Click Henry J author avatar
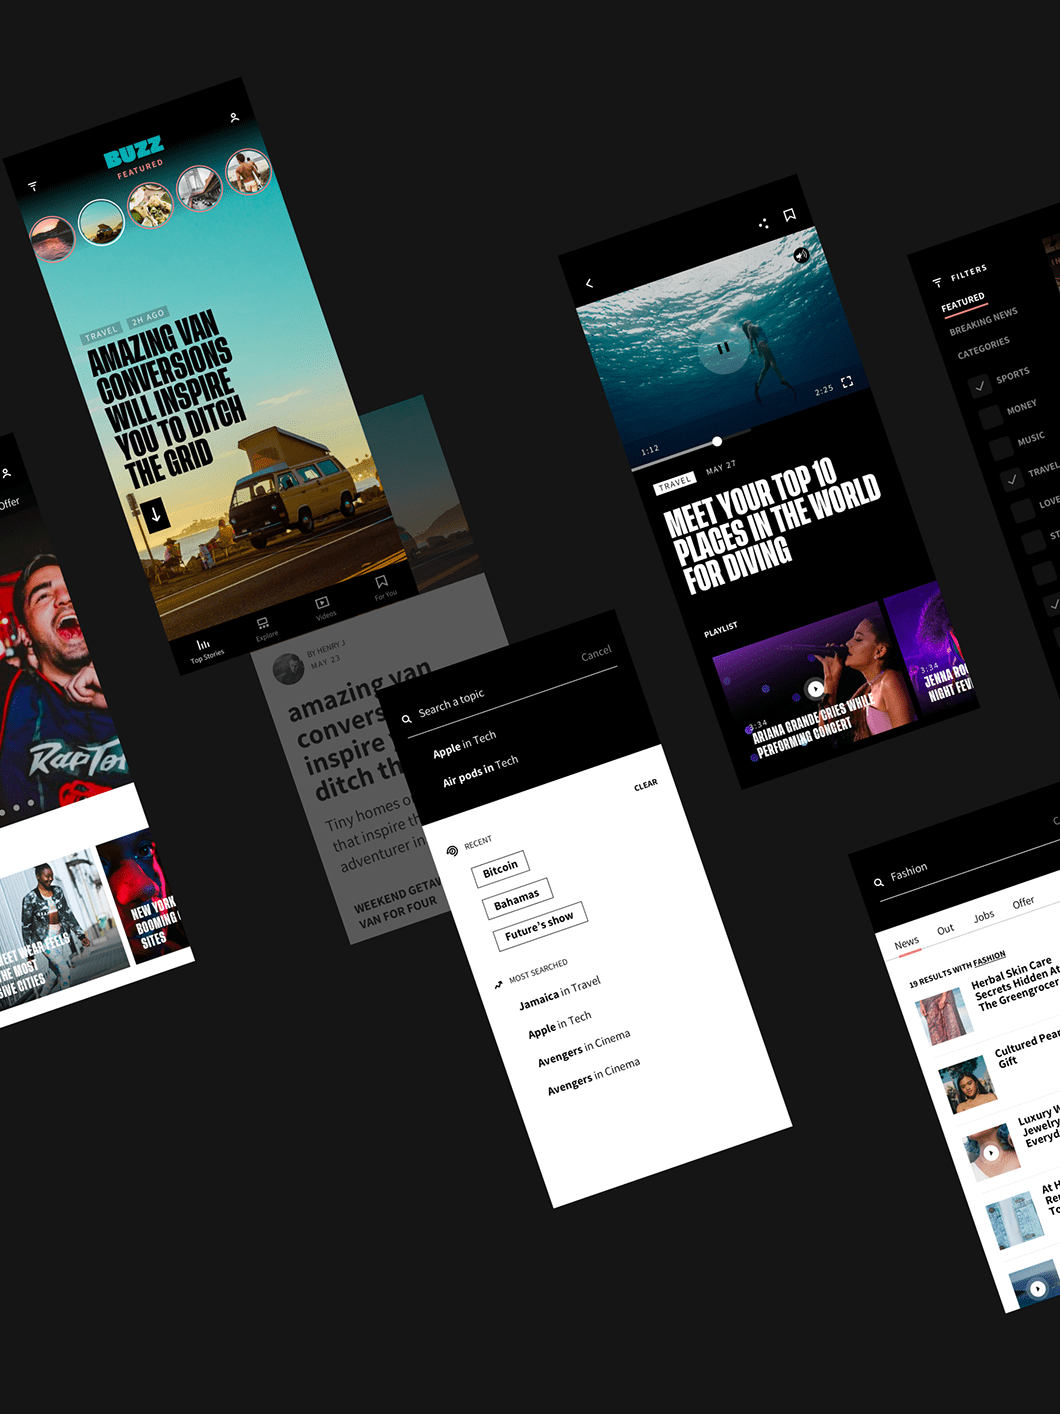The image size is (1060, 1414). pos(288,668)
